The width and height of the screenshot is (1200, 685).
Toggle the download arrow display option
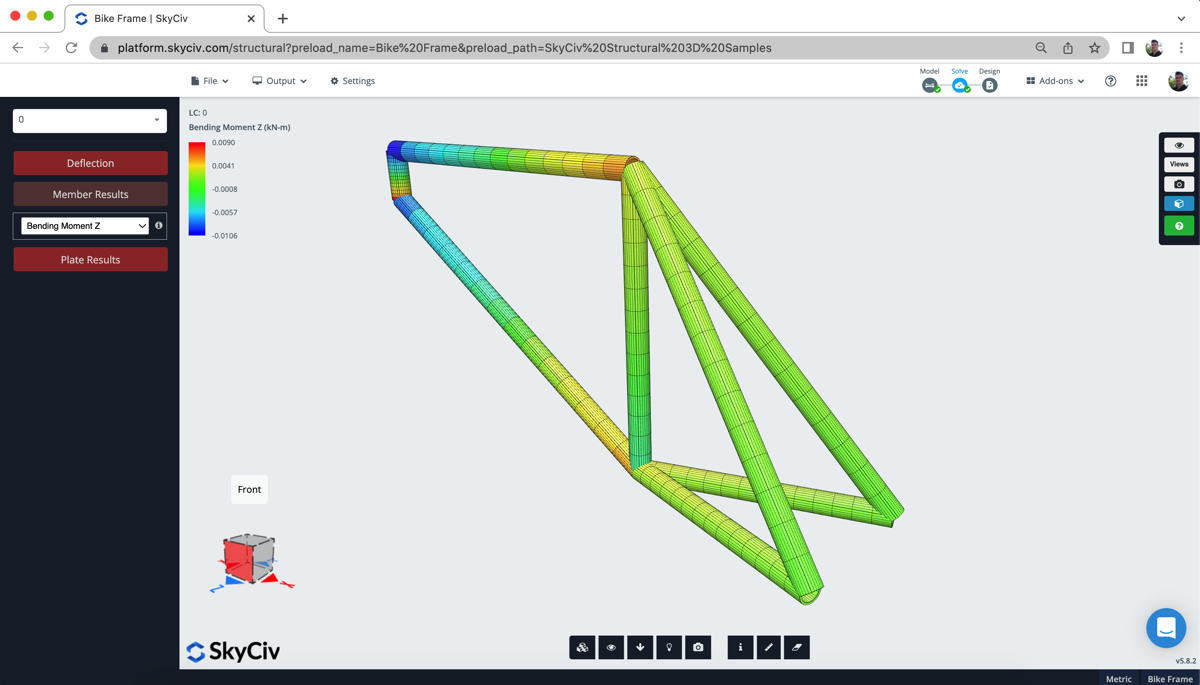[640, 647]
